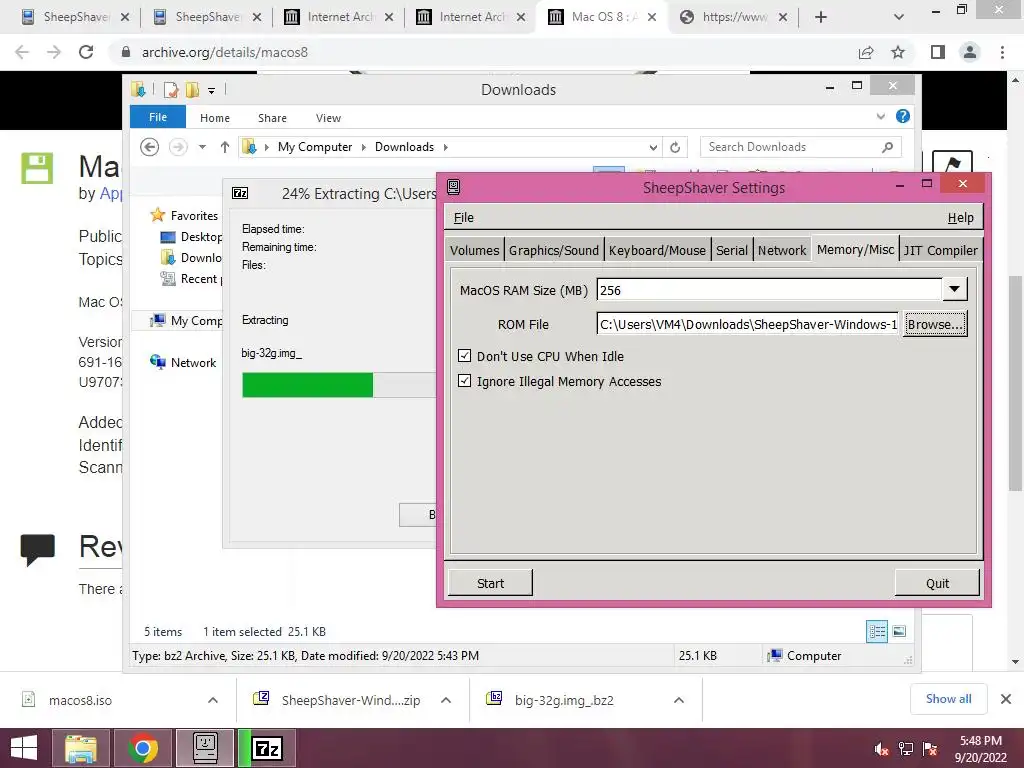Open the Action Center flag icon
Screen dimensions: 1024x768
click(930, 749)
